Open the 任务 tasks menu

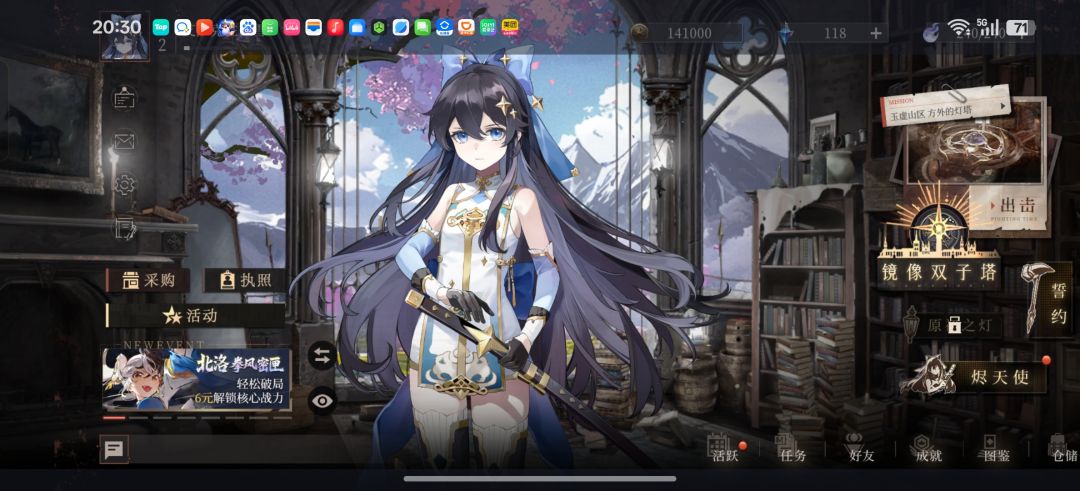click(x=792, y=448)
